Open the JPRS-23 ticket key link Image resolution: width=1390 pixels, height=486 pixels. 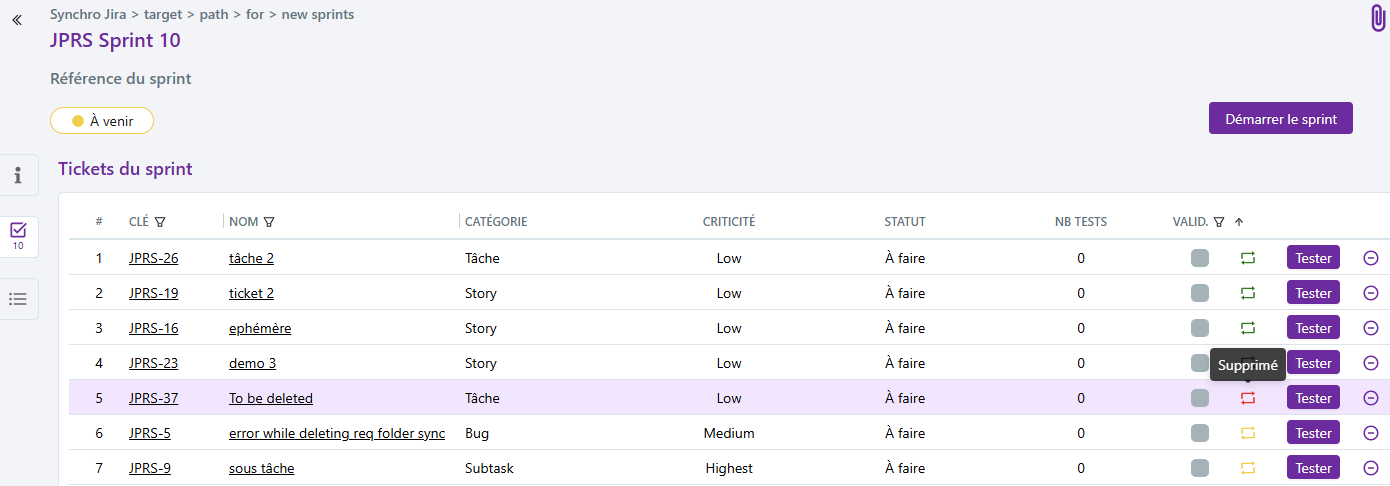click(x=153, y=363)
